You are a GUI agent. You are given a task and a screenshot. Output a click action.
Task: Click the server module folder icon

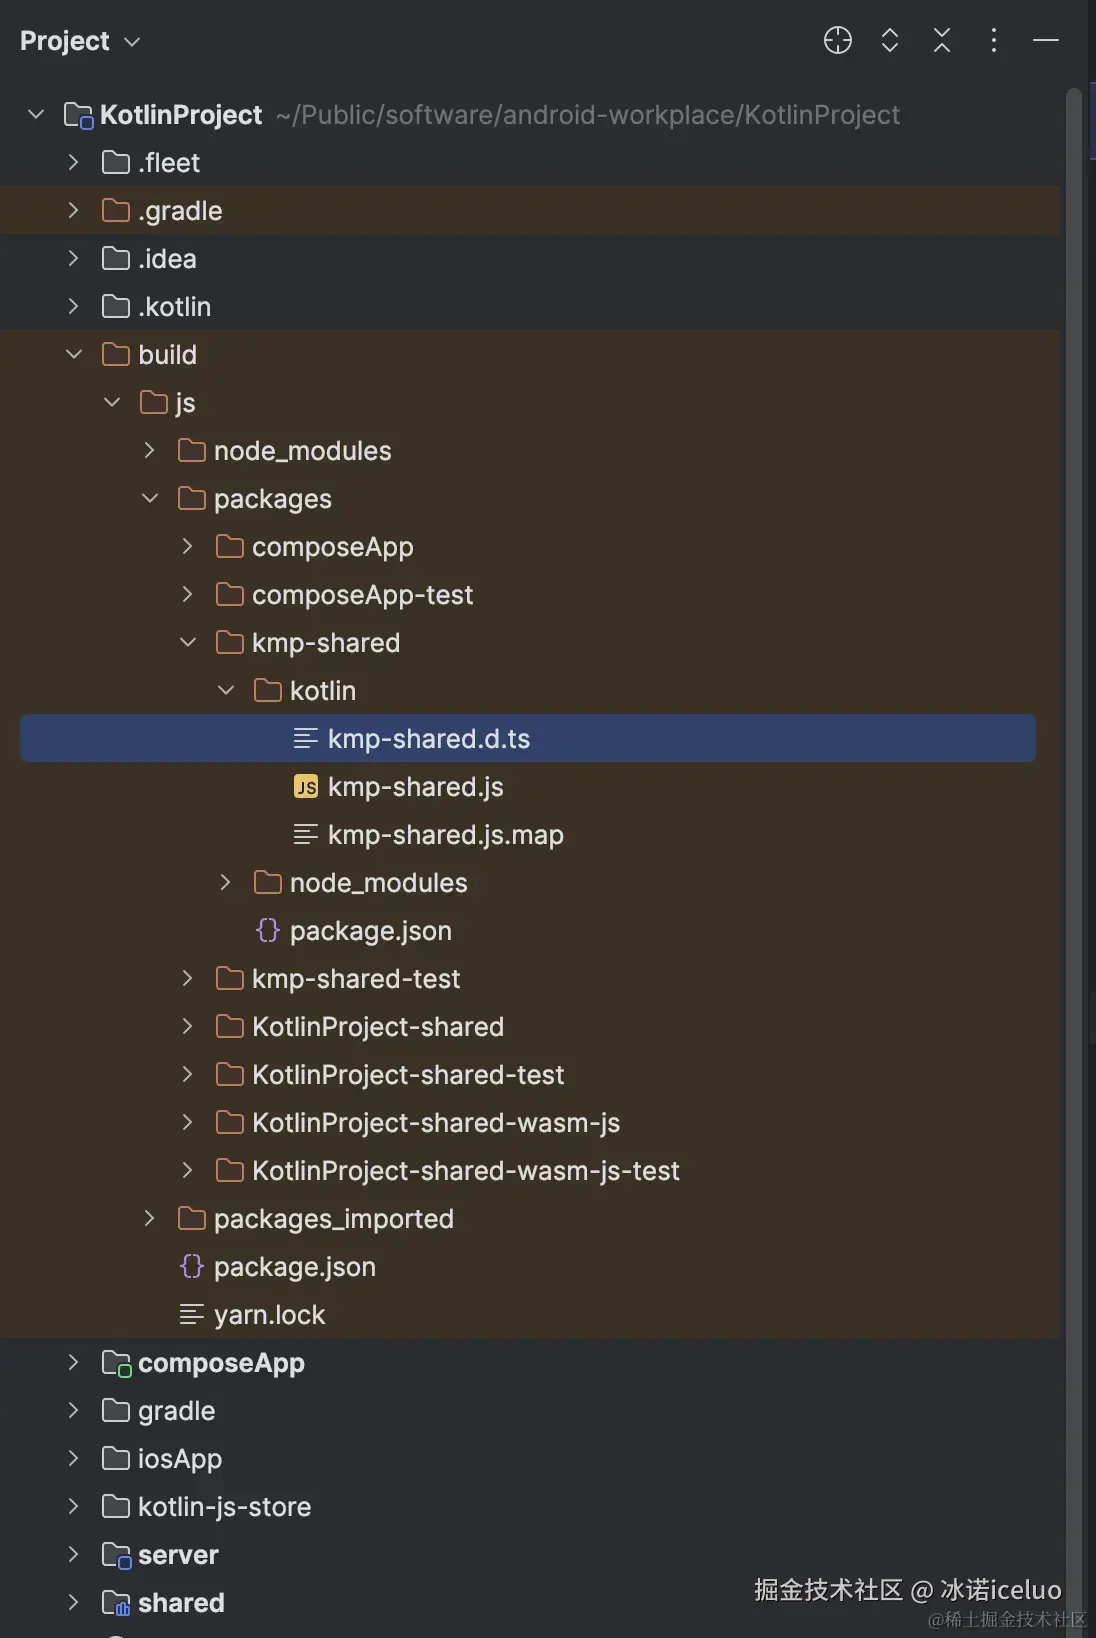pyautogui.click(x=116, y=1555)
